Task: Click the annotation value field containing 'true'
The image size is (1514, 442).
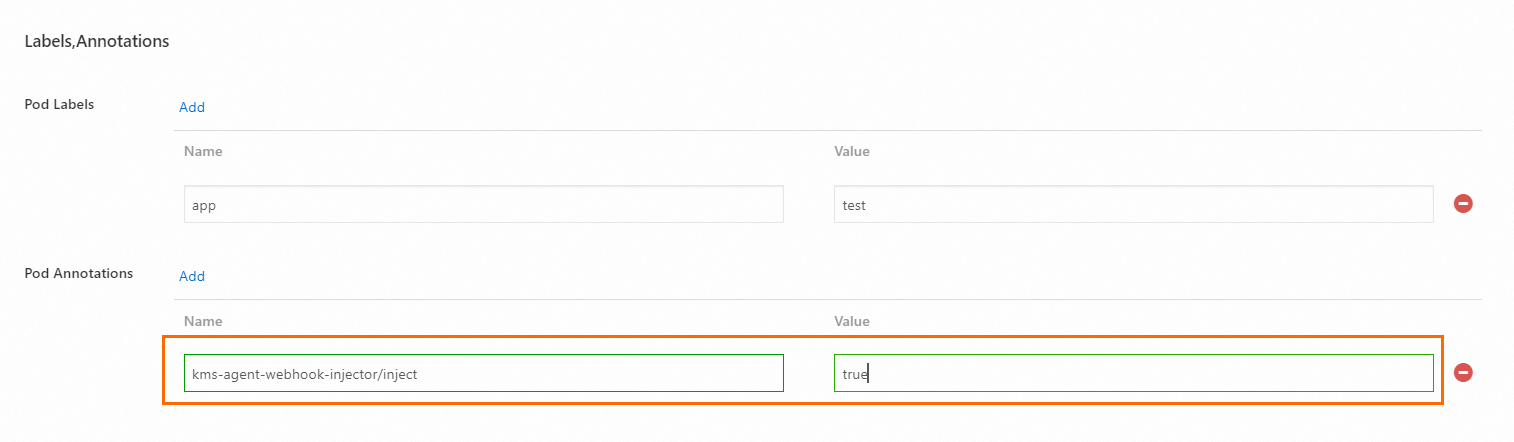Action: click(1133, 374)
